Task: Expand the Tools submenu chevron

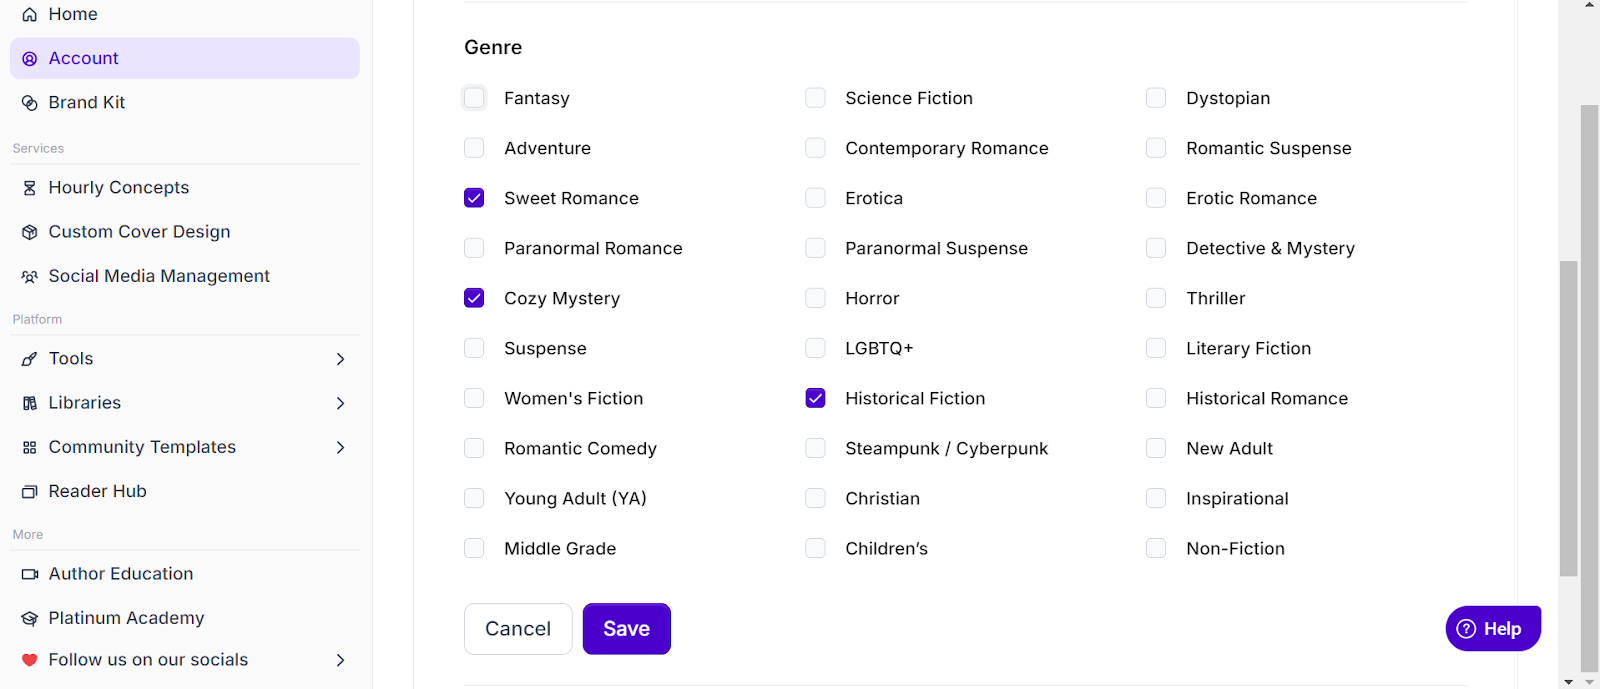Action: 340,359
